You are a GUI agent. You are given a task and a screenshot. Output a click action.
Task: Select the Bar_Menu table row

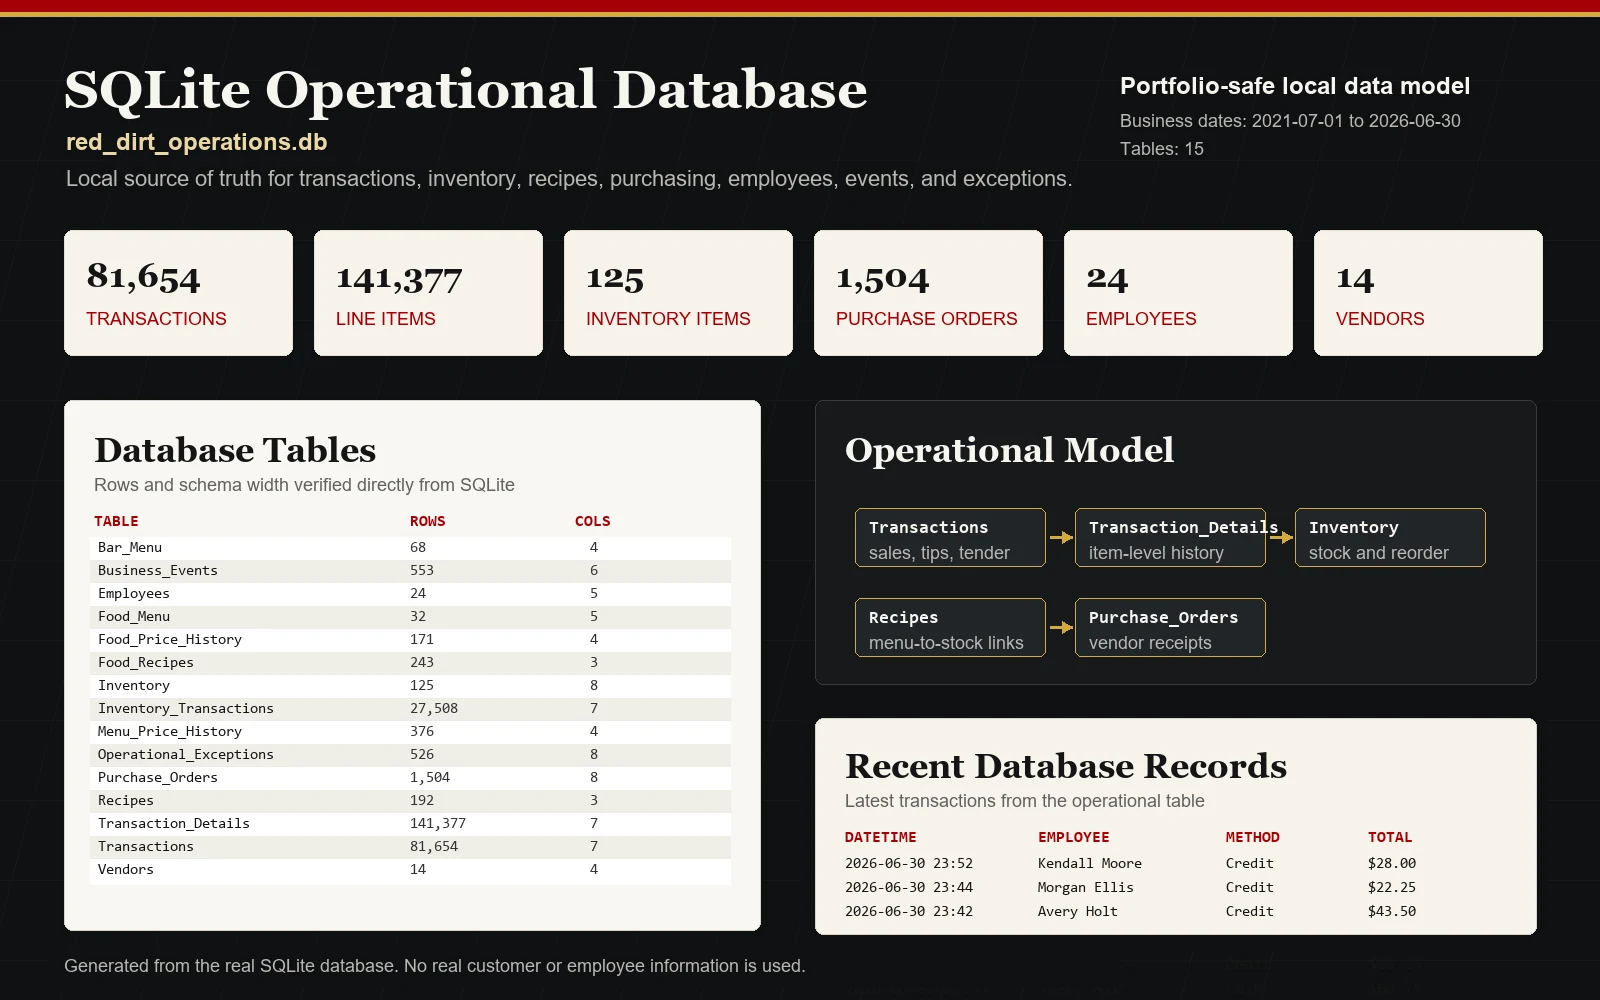pos(410,547)
